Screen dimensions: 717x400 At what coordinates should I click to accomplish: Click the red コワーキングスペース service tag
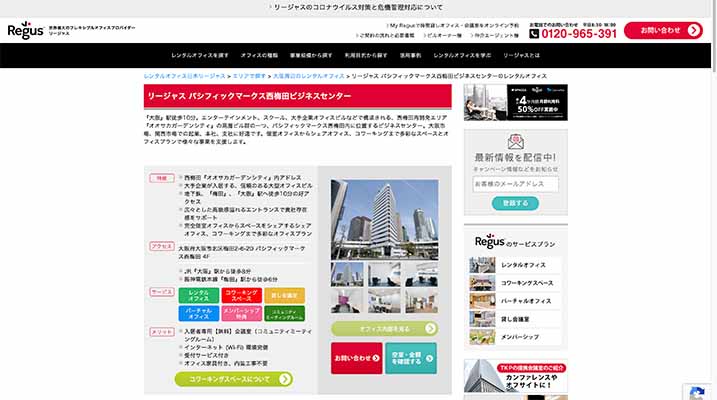[241, 295]
